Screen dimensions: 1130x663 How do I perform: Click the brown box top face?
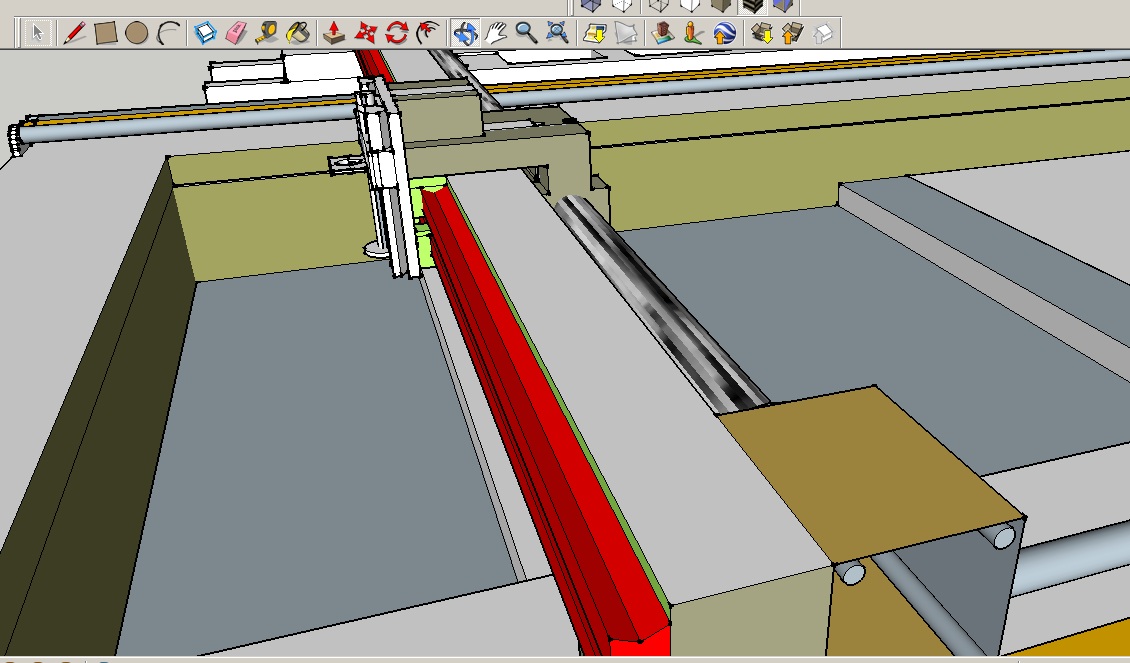(872, 472)
